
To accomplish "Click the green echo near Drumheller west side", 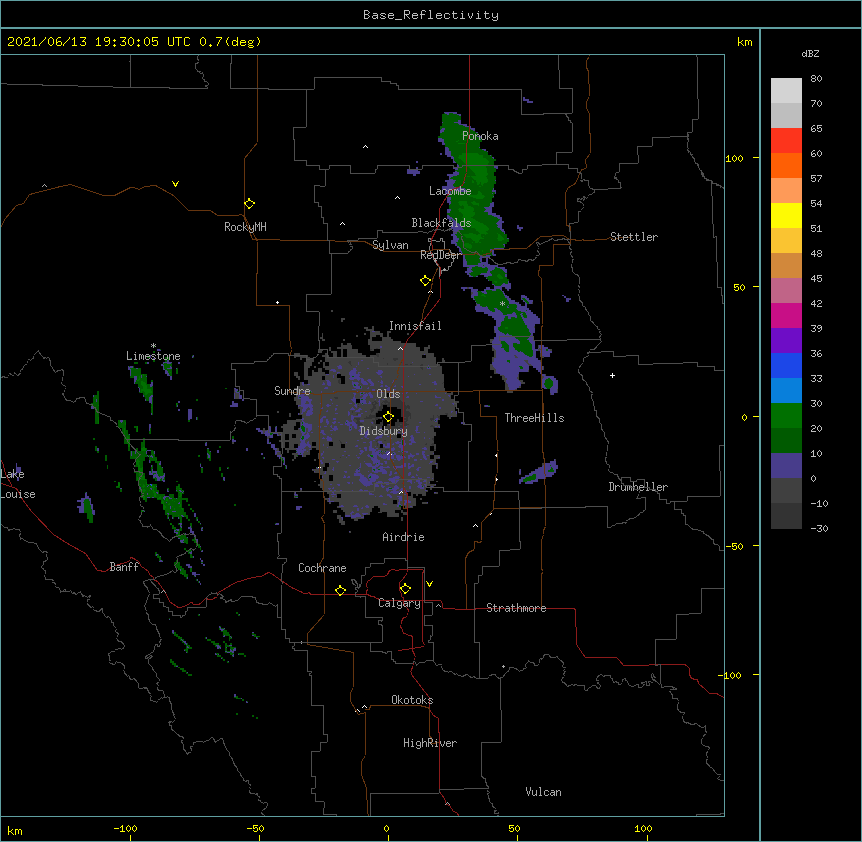I will coord(538,472).
